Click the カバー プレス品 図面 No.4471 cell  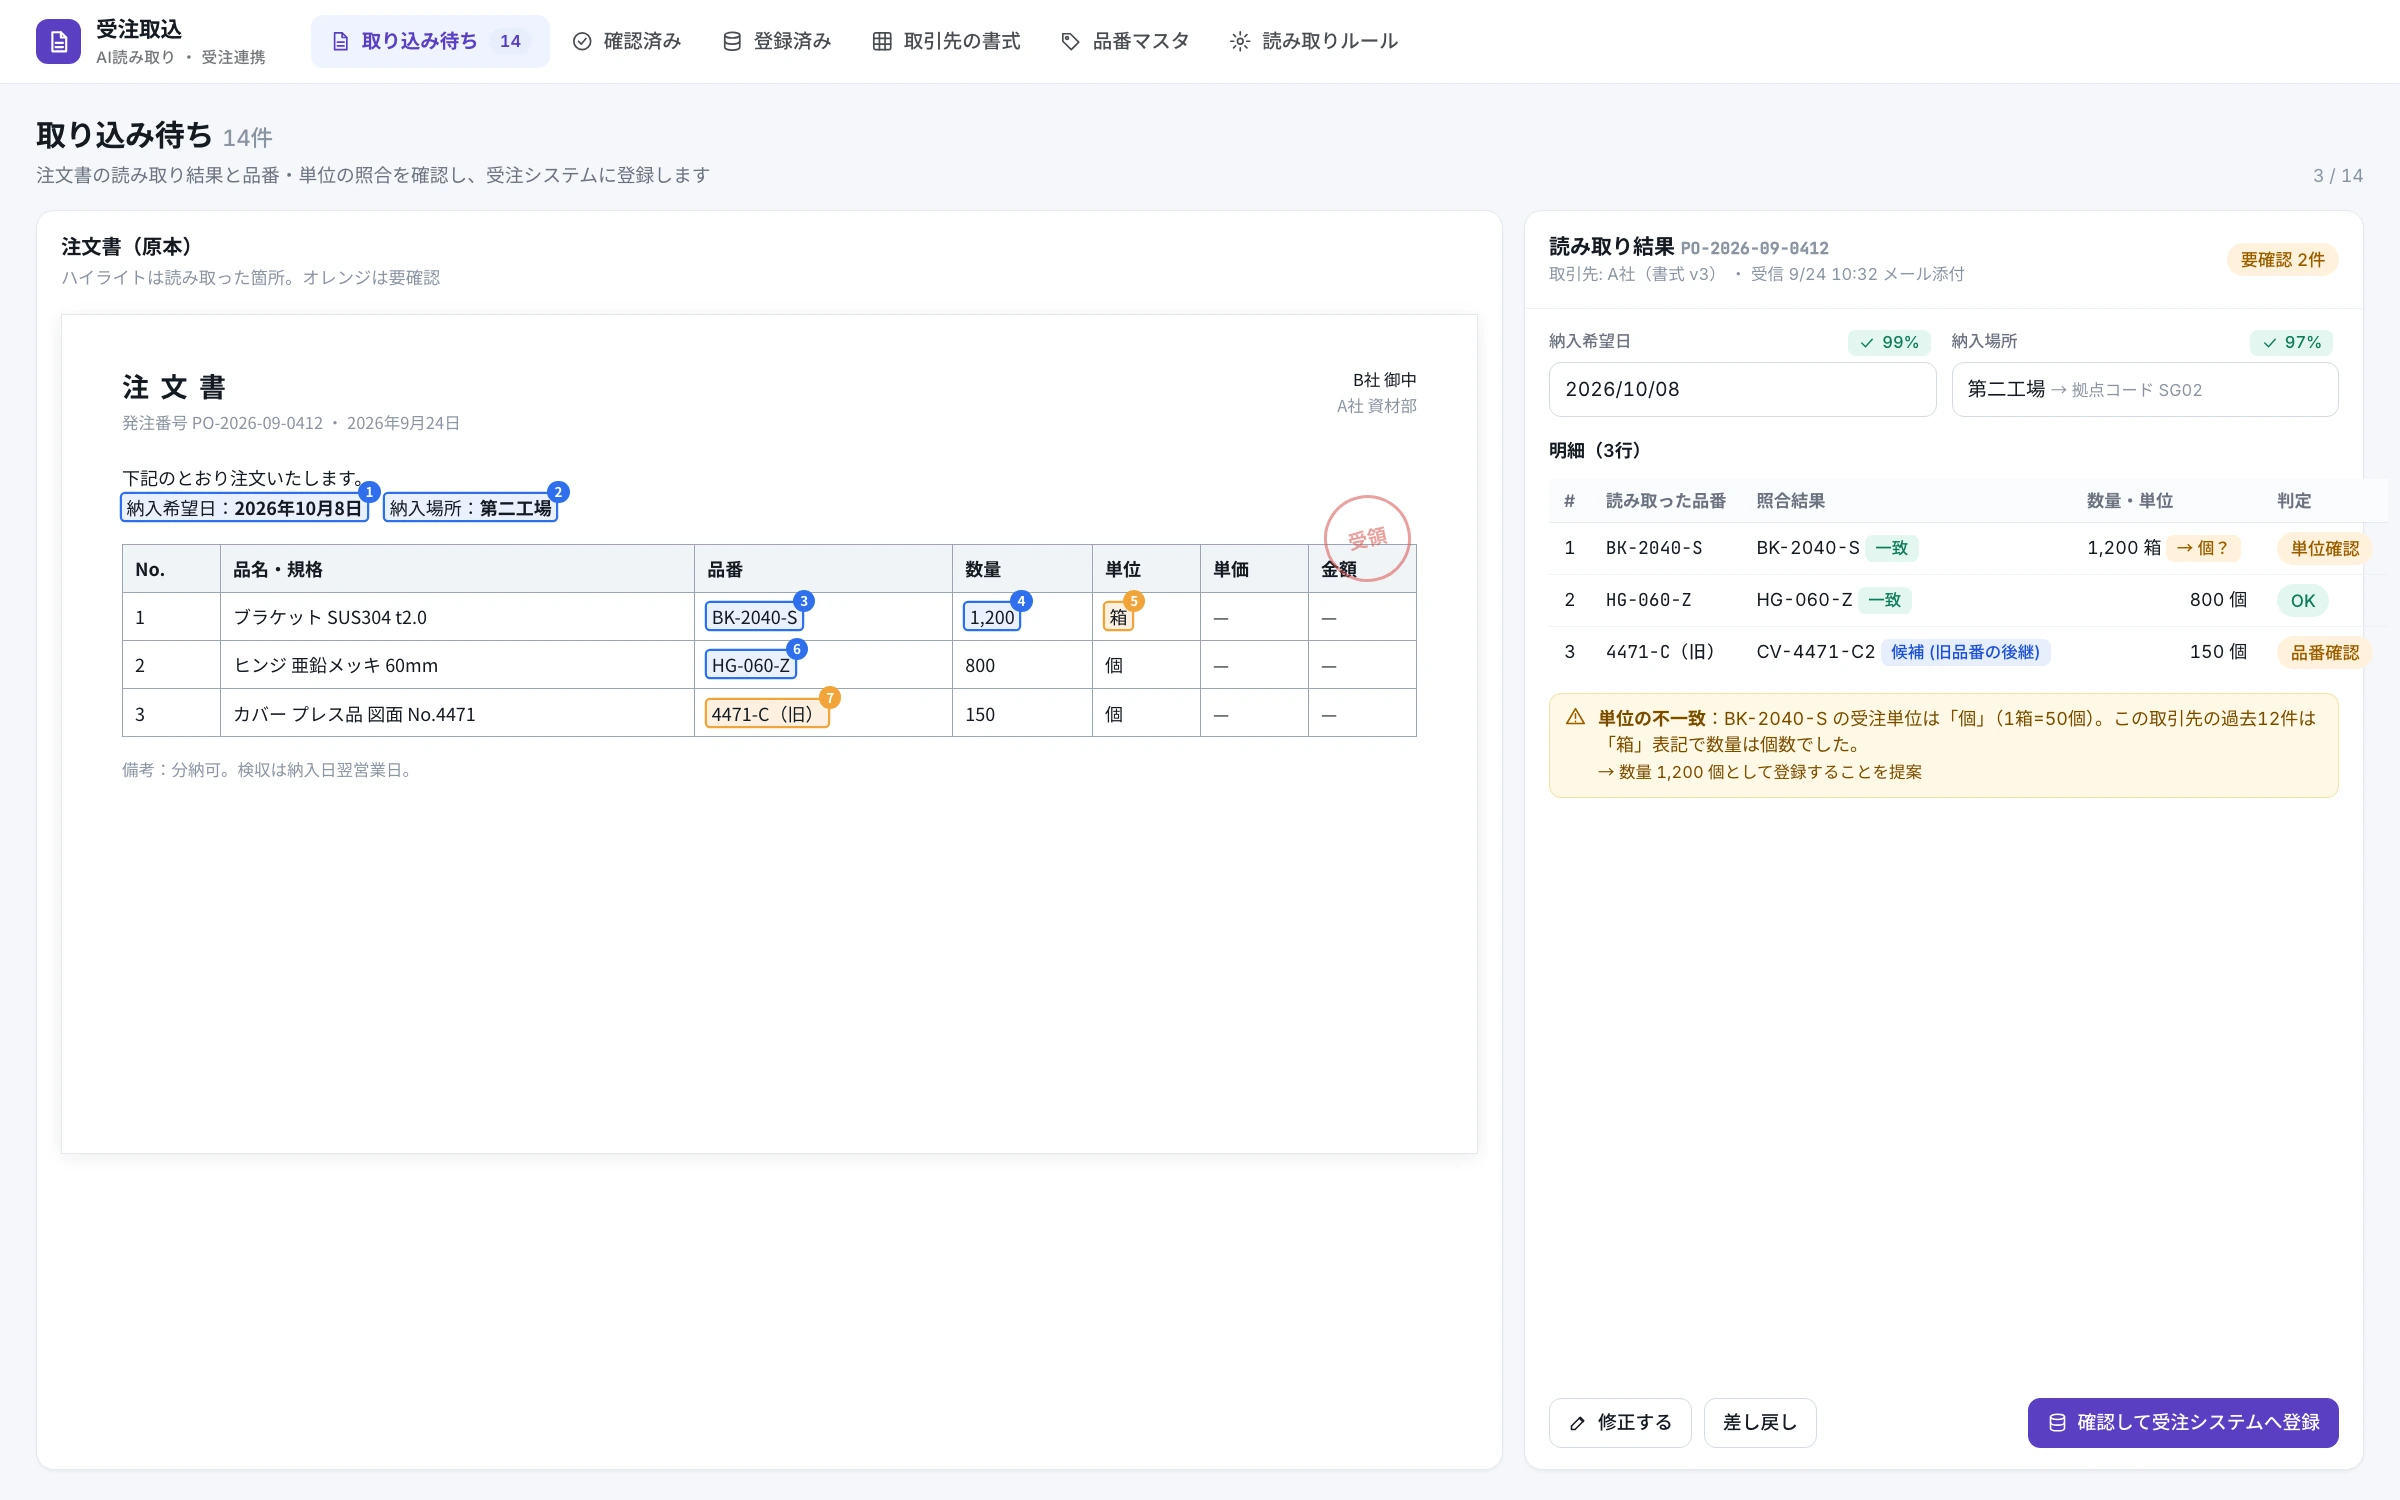click(x=457, y=714)
